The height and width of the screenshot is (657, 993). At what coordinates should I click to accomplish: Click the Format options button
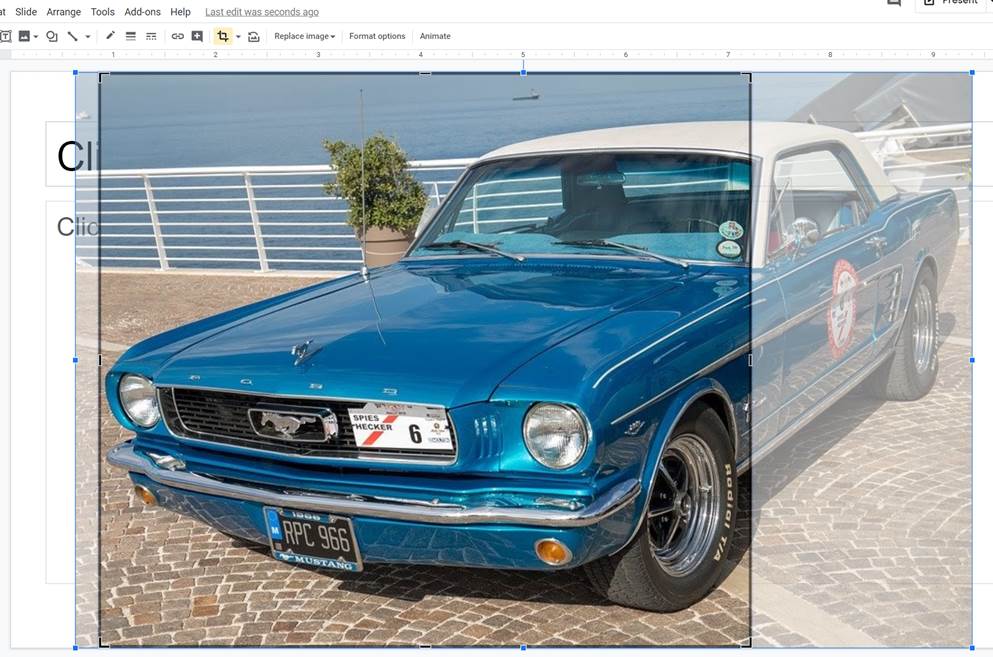(x=377, y=36)
